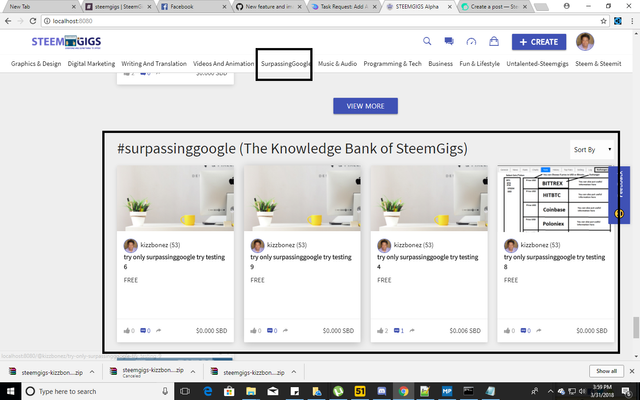The image size is (640, 400).
Task: Share the 'testing 6' post
Action: click(x=158, y=331)
